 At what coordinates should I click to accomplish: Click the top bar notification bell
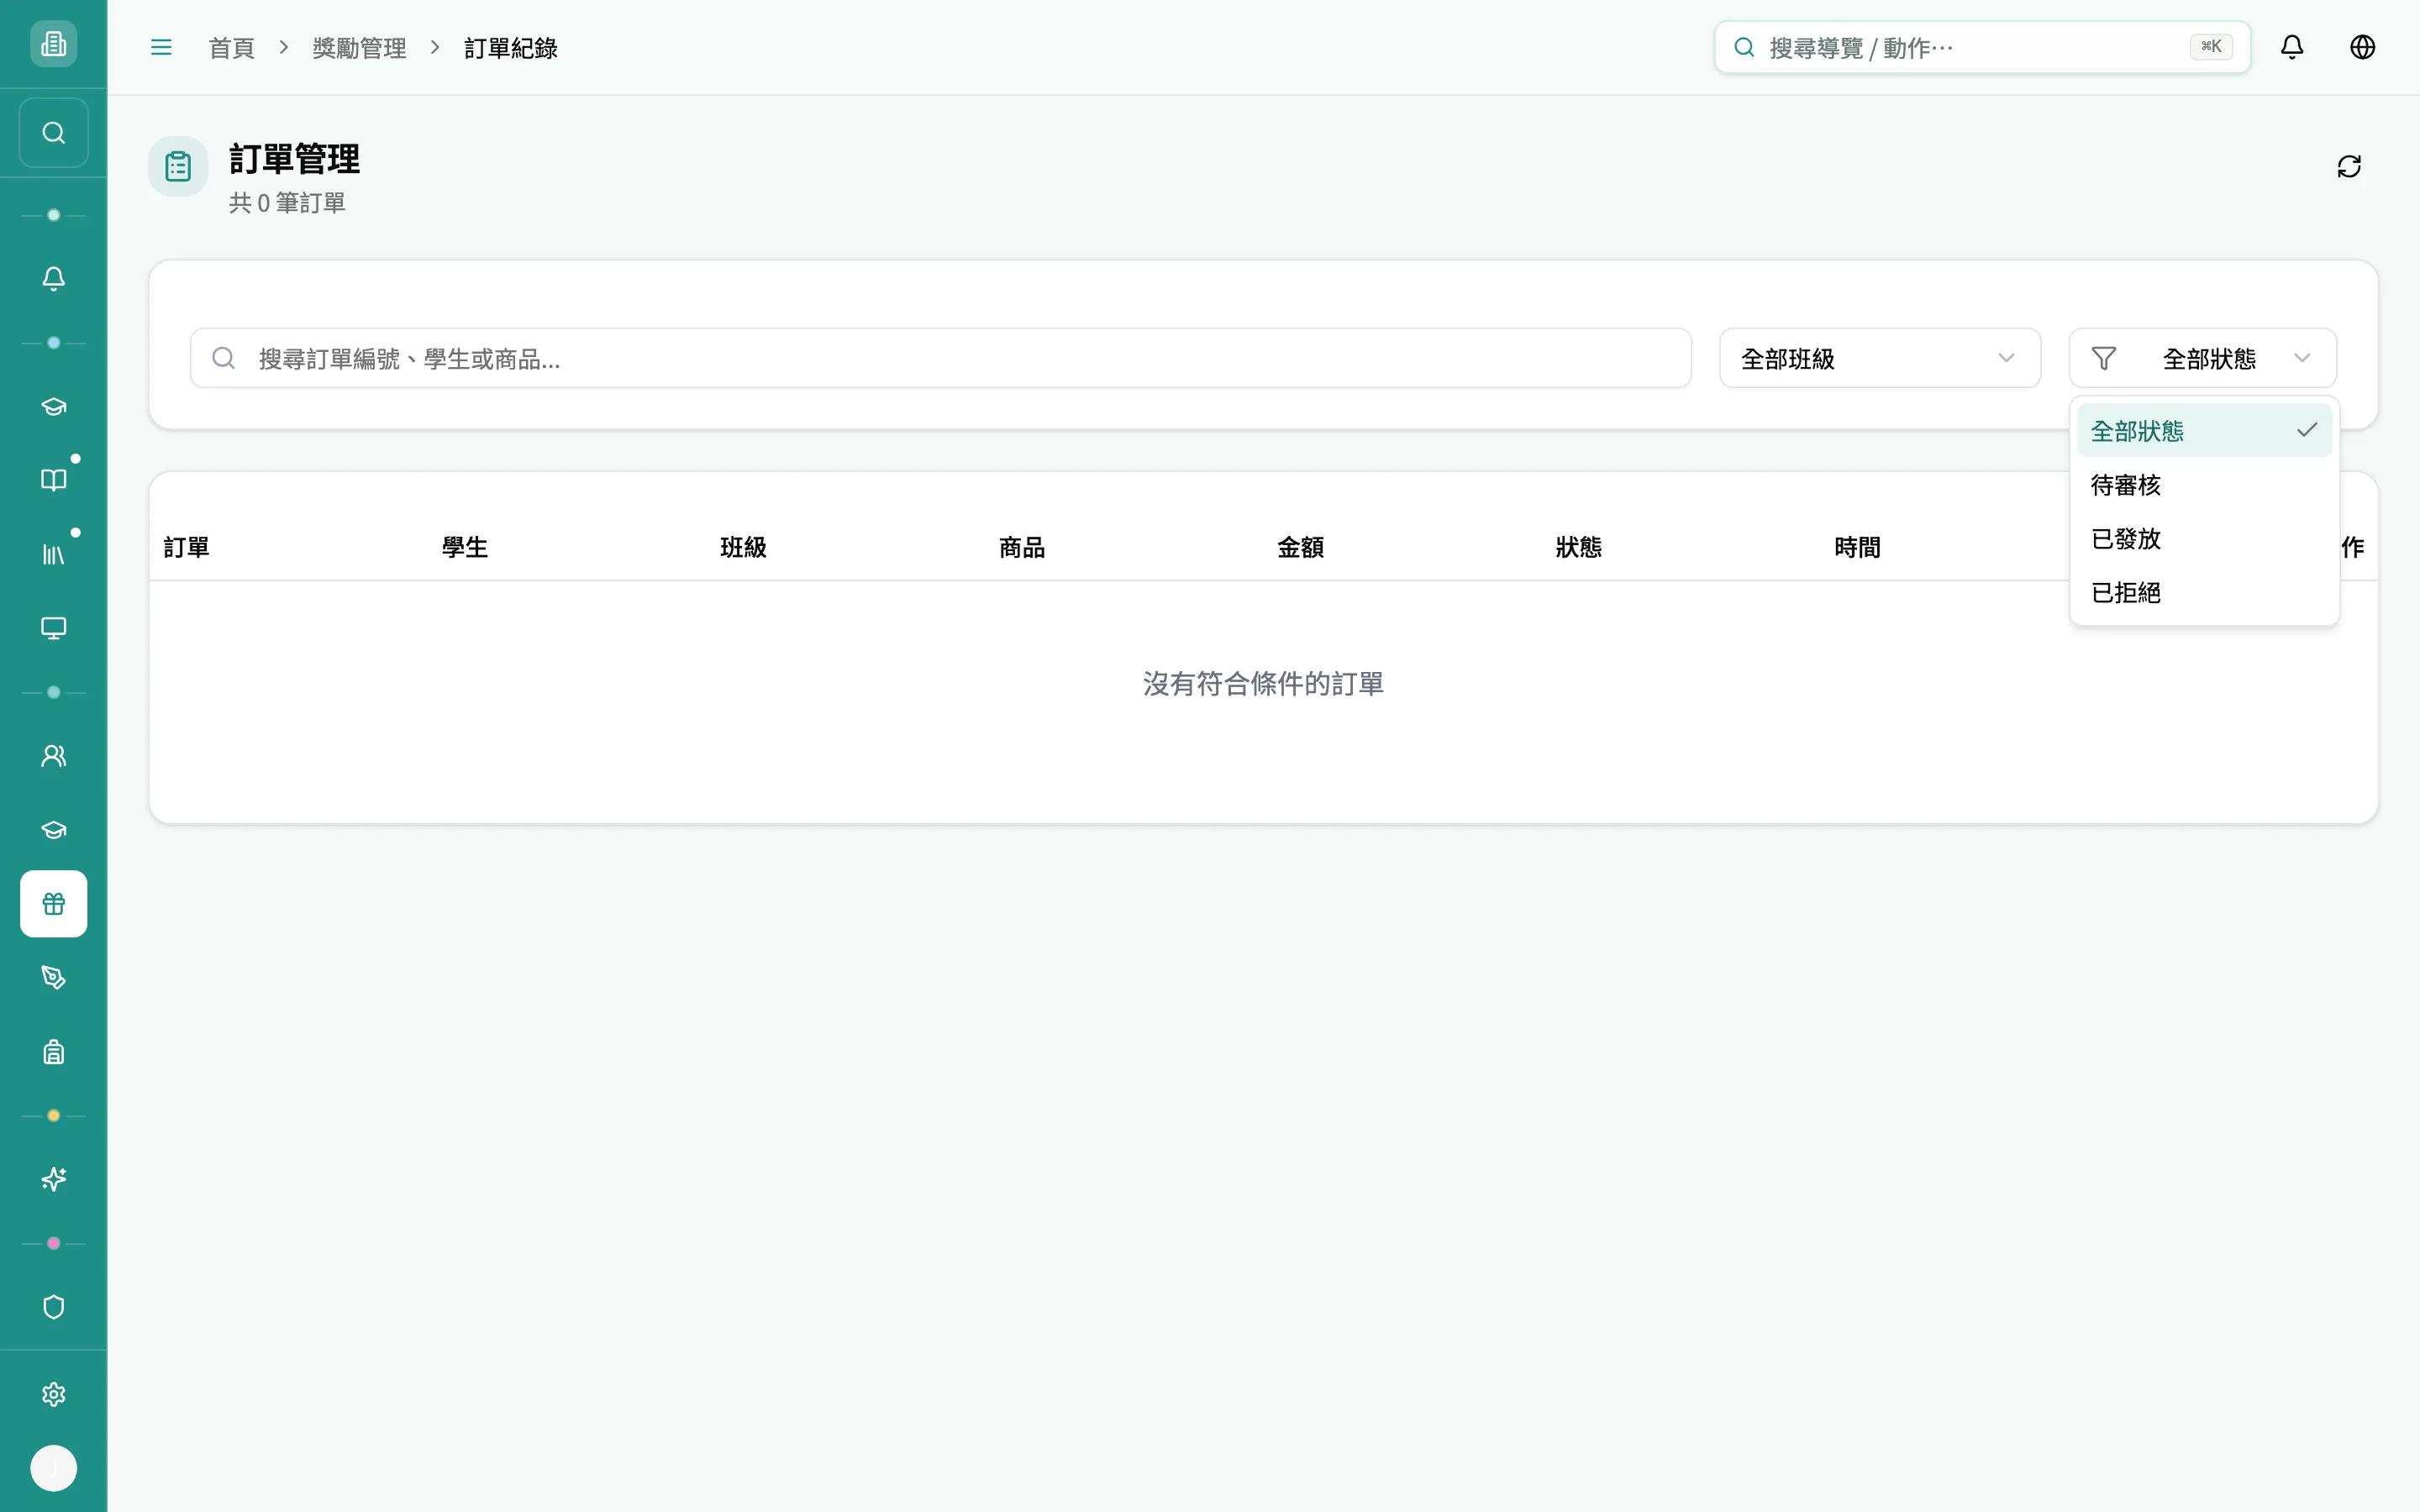click(2292, 47)
